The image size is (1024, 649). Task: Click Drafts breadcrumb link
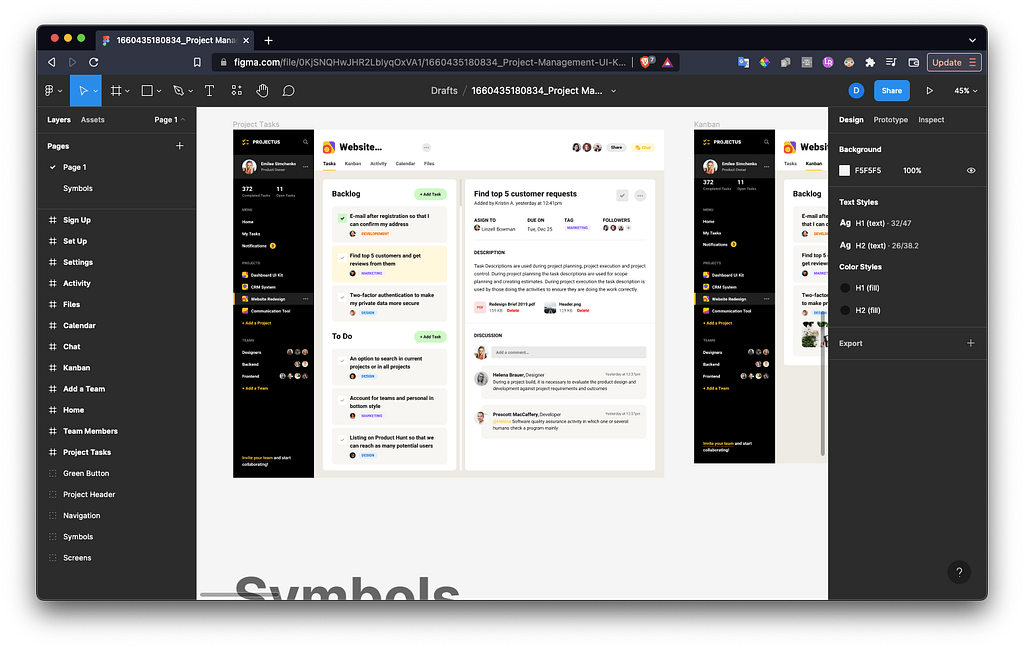pos(444,91)
